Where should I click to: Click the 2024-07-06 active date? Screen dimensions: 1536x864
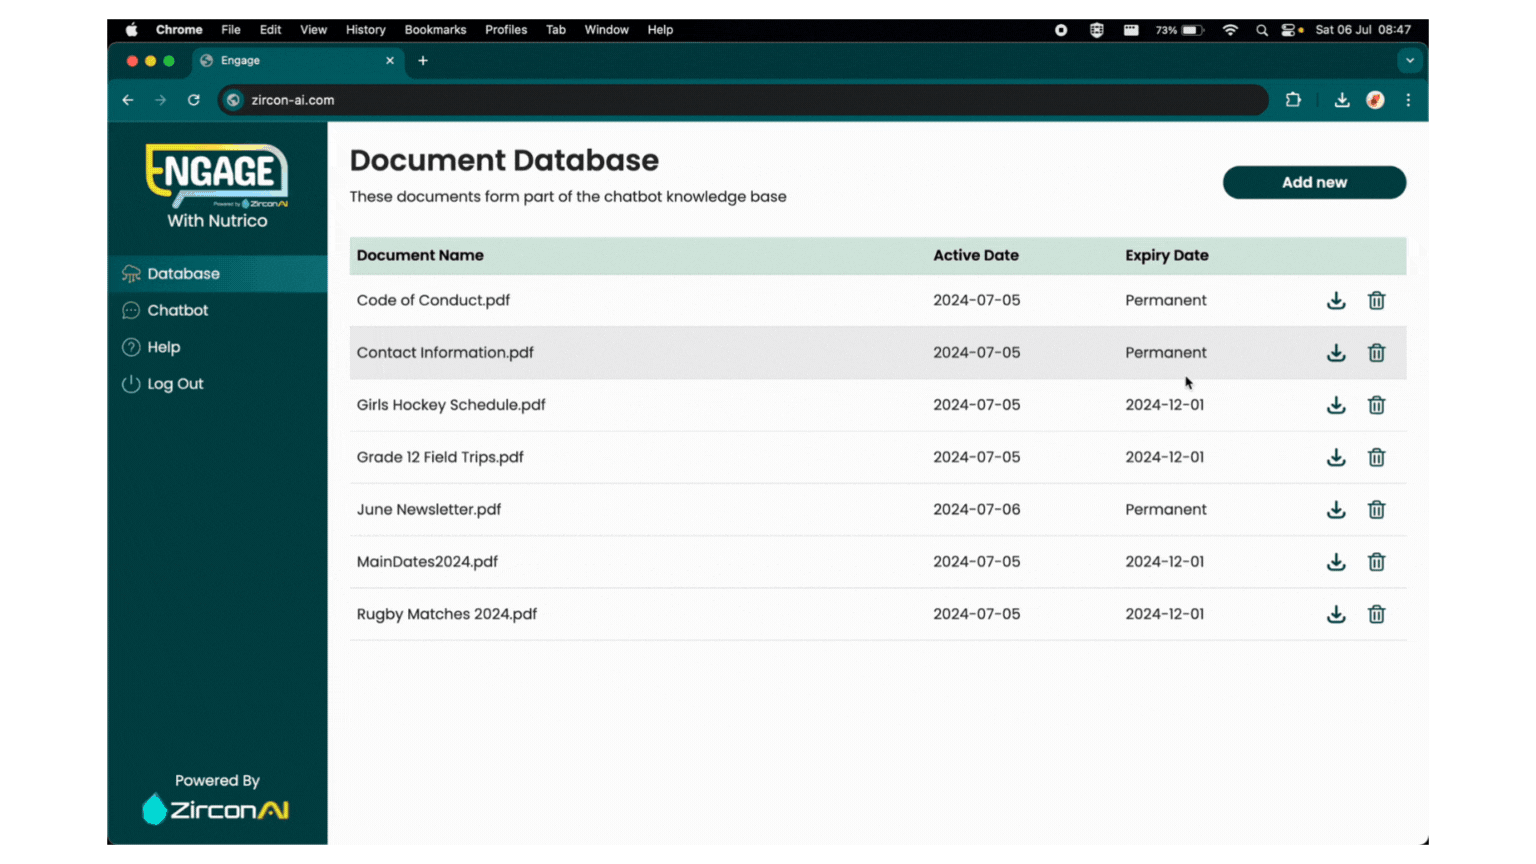(x=977, y=510)
